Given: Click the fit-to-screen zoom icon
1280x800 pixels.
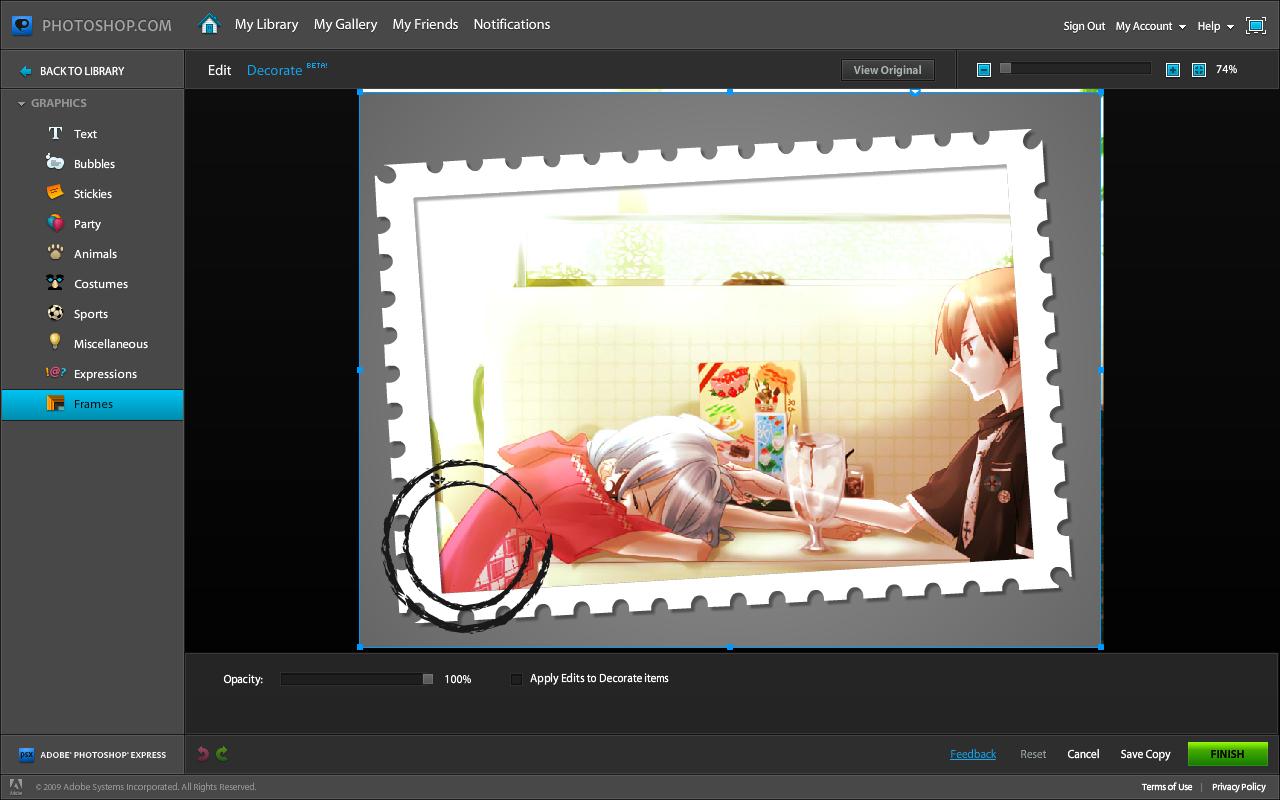Looking at the screenshot, I should pos(1199,69).
